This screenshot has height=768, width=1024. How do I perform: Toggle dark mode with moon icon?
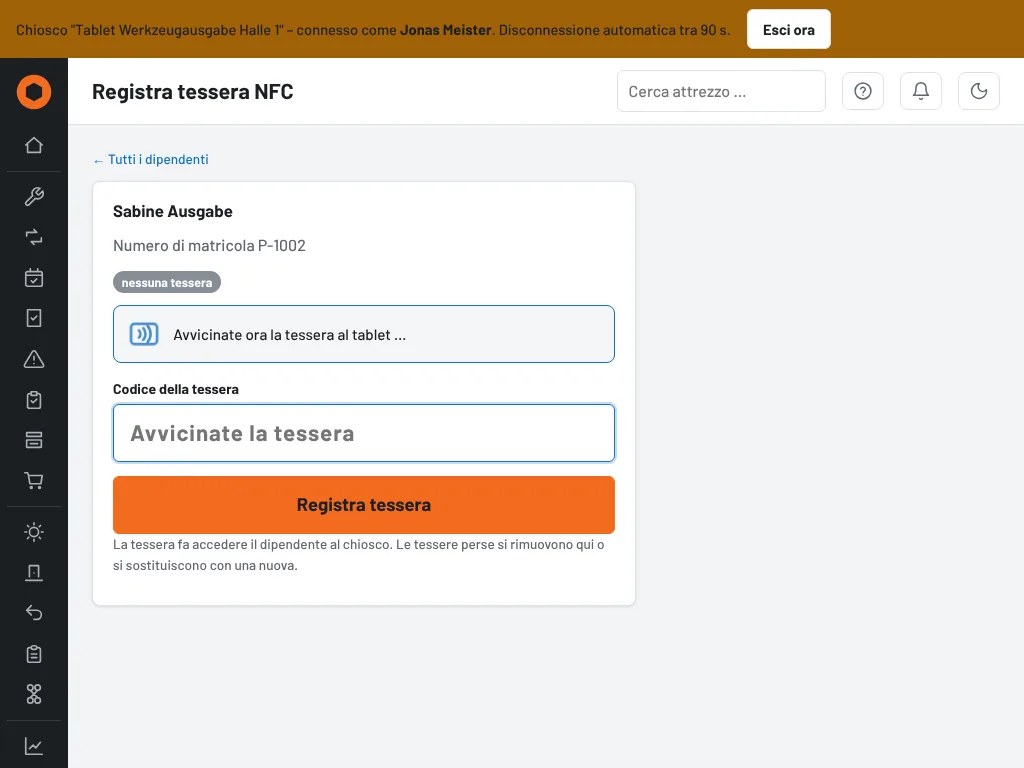click(978, 91)
